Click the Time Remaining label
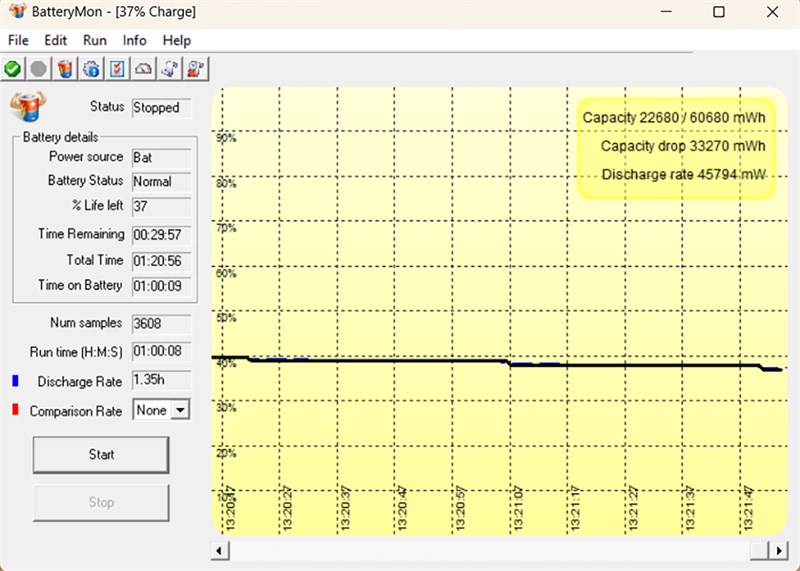Image resolution: width=800 pixels, height=571 pixels. [x=81, y=234]
